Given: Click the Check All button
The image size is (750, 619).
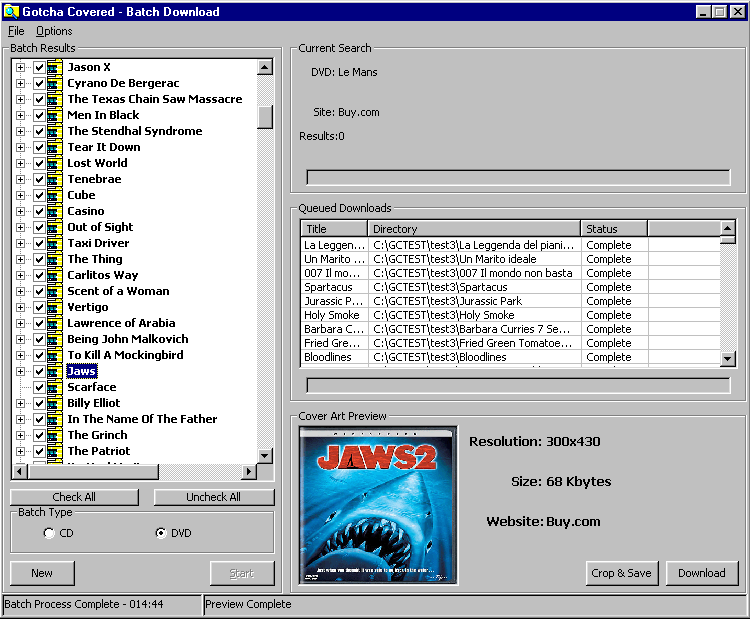Looking at the screenshot, I should coord(74,497).
